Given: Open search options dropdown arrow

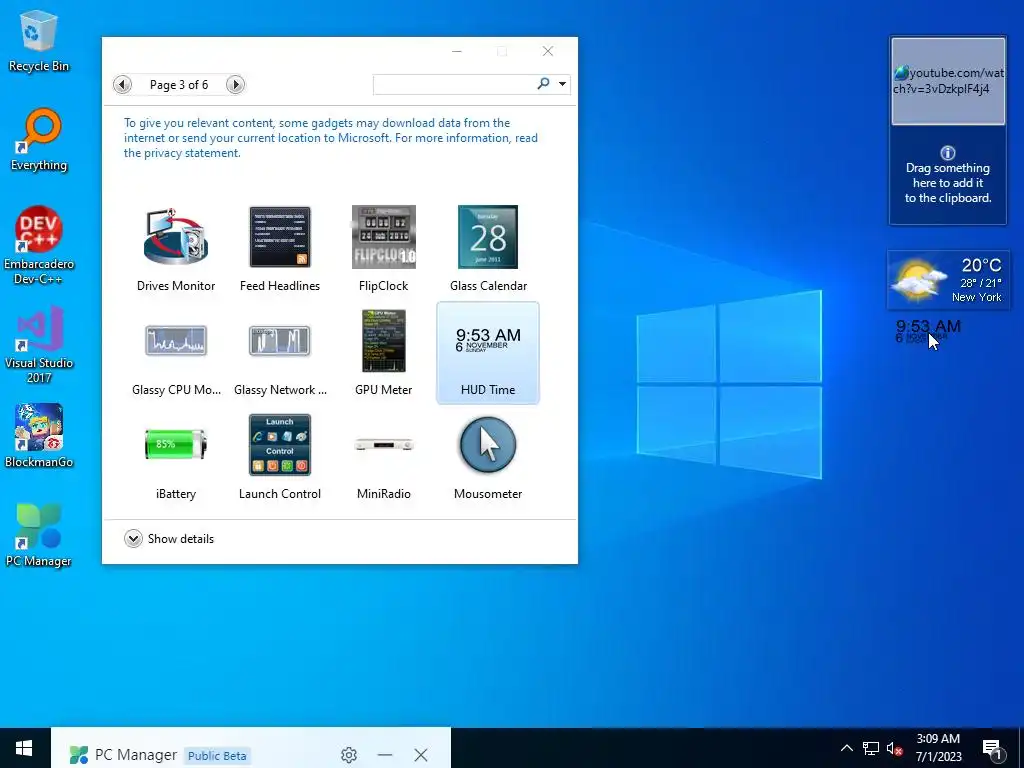Looking at the screenshot, I should (562, 84).
